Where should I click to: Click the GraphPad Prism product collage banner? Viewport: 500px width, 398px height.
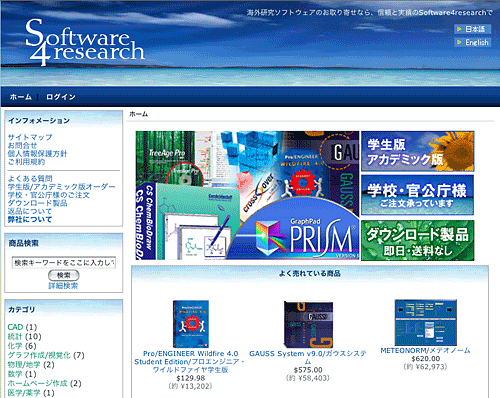247,195
